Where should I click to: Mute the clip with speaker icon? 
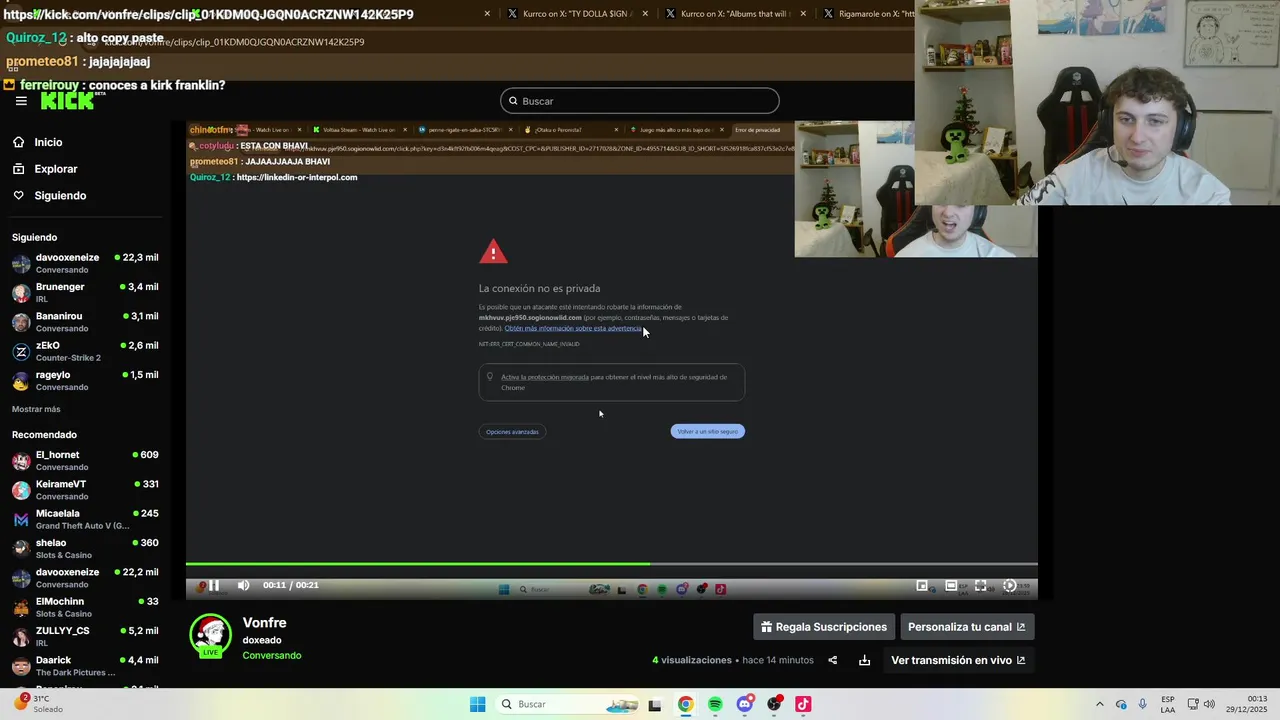point(243,585)
